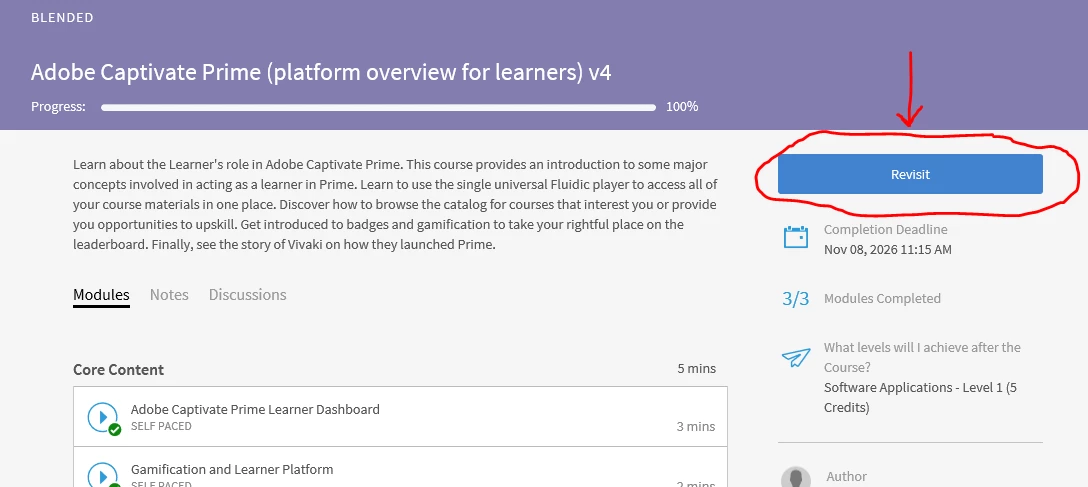Click the BLENDED course type label

pos(62,18)
